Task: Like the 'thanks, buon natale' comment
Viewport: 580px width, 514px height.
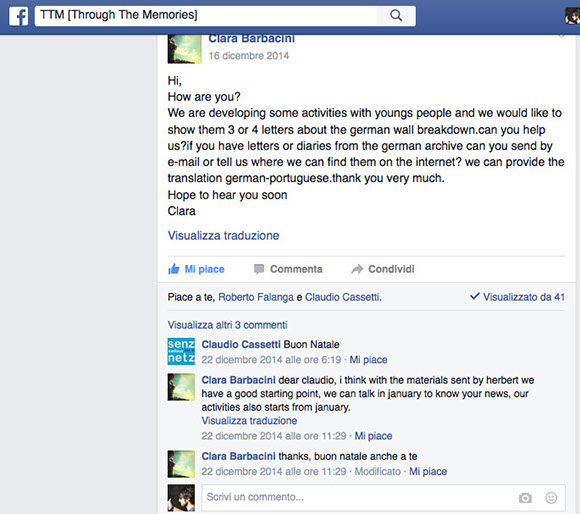Action: pos(428,471)
